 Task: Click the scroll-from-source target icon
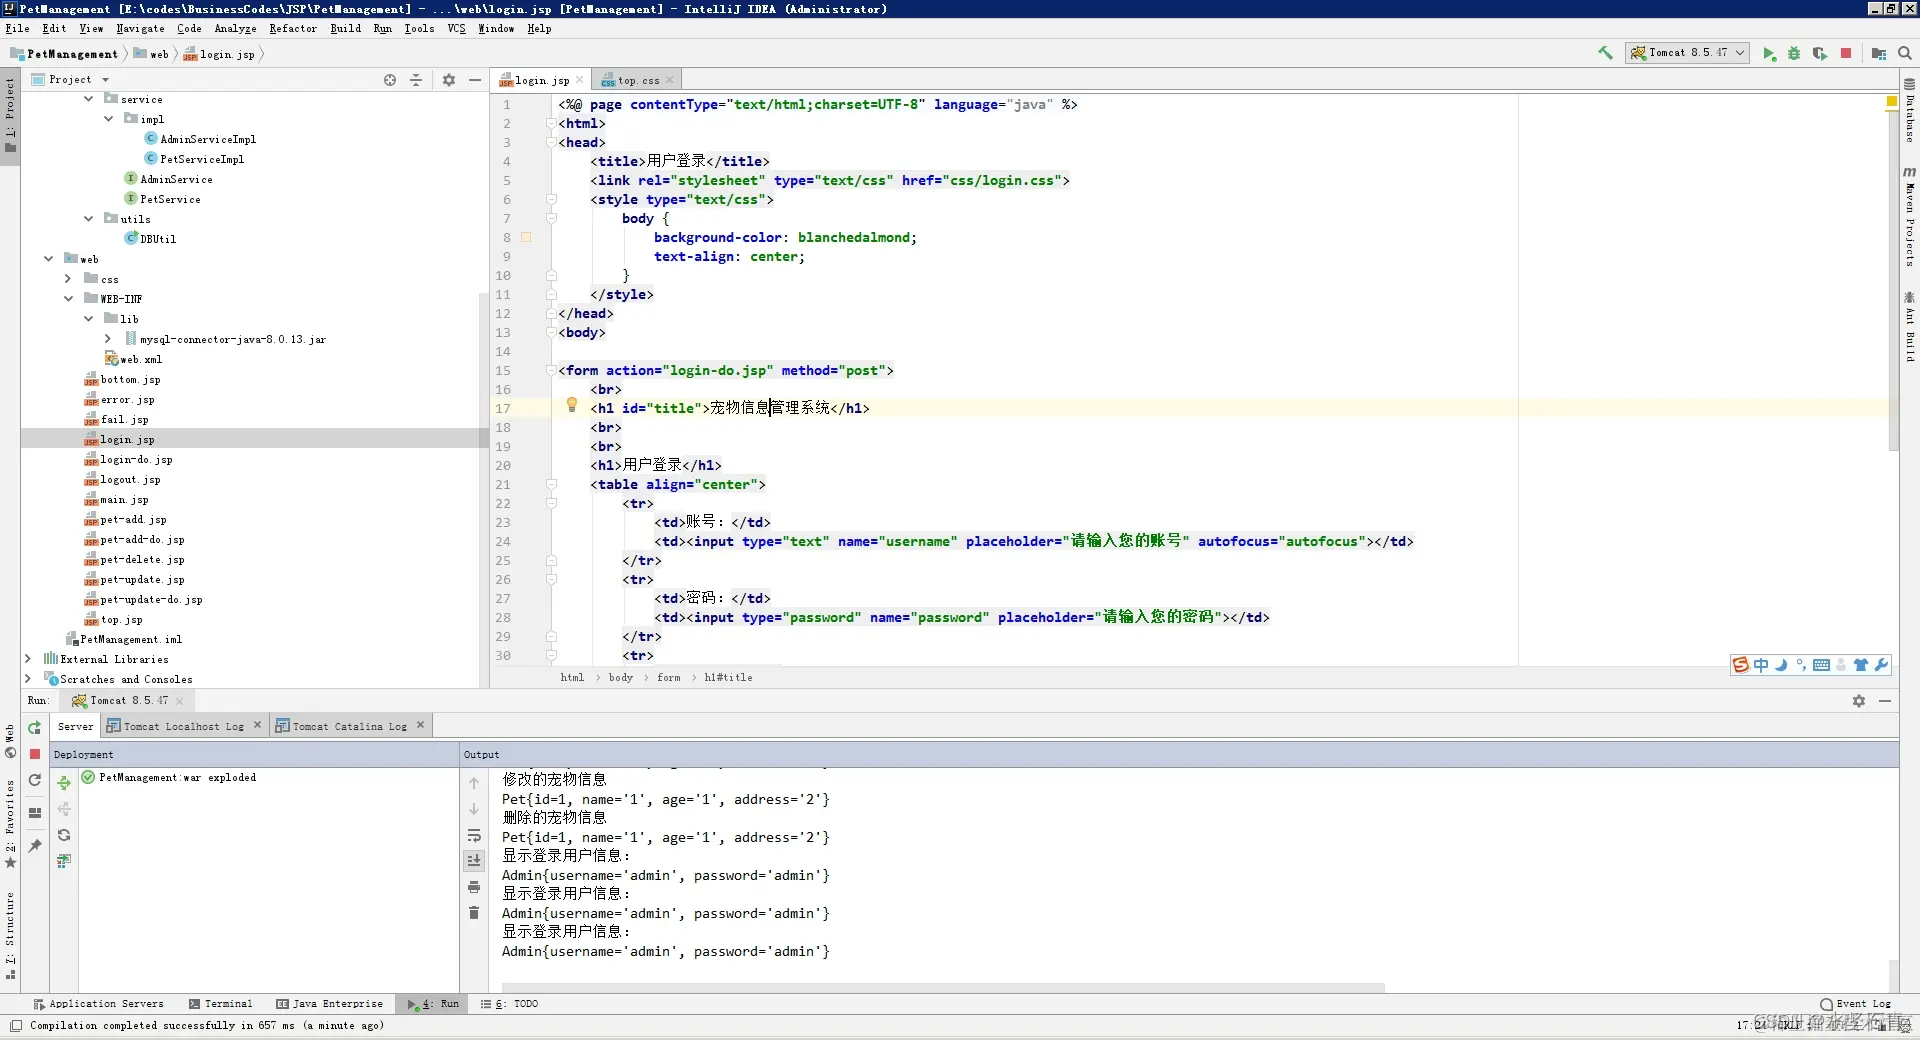coord(390,80)
